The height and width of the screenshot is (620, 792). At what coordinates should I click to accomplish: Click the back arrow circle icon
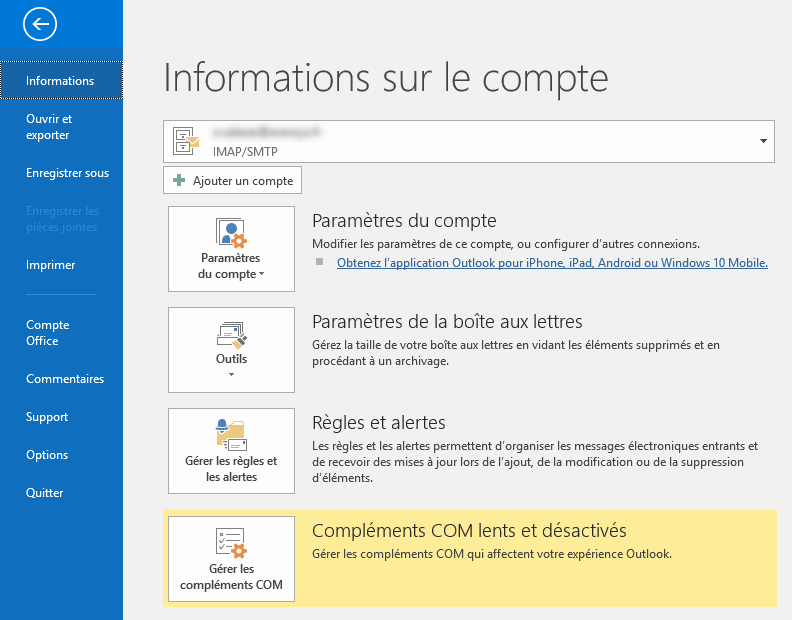[x=40, y=24]
